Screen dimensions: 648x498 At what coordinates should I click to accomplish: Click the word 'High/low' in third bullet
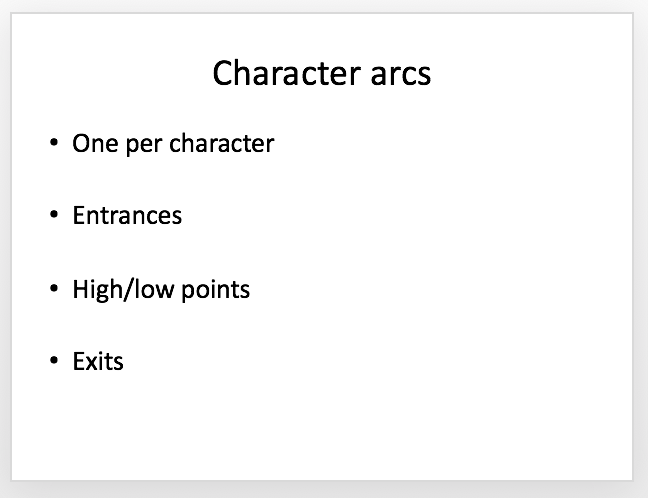123,289
